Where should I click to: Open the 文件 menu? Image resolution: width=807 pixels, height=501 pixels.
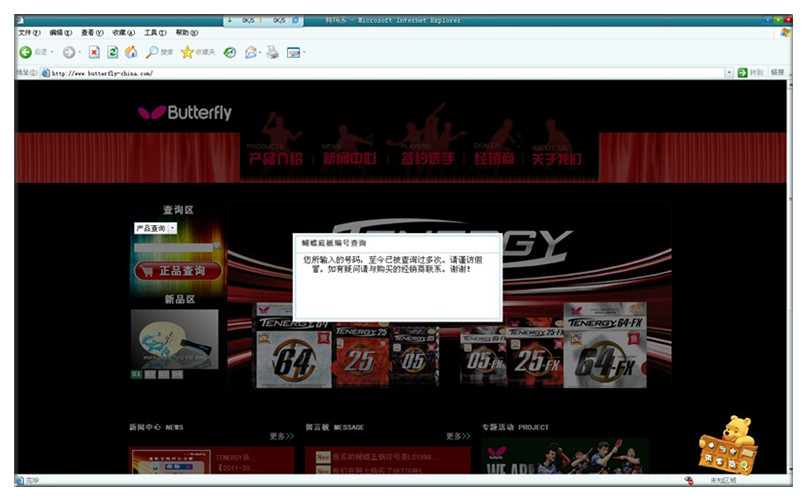tap(29, 32)
